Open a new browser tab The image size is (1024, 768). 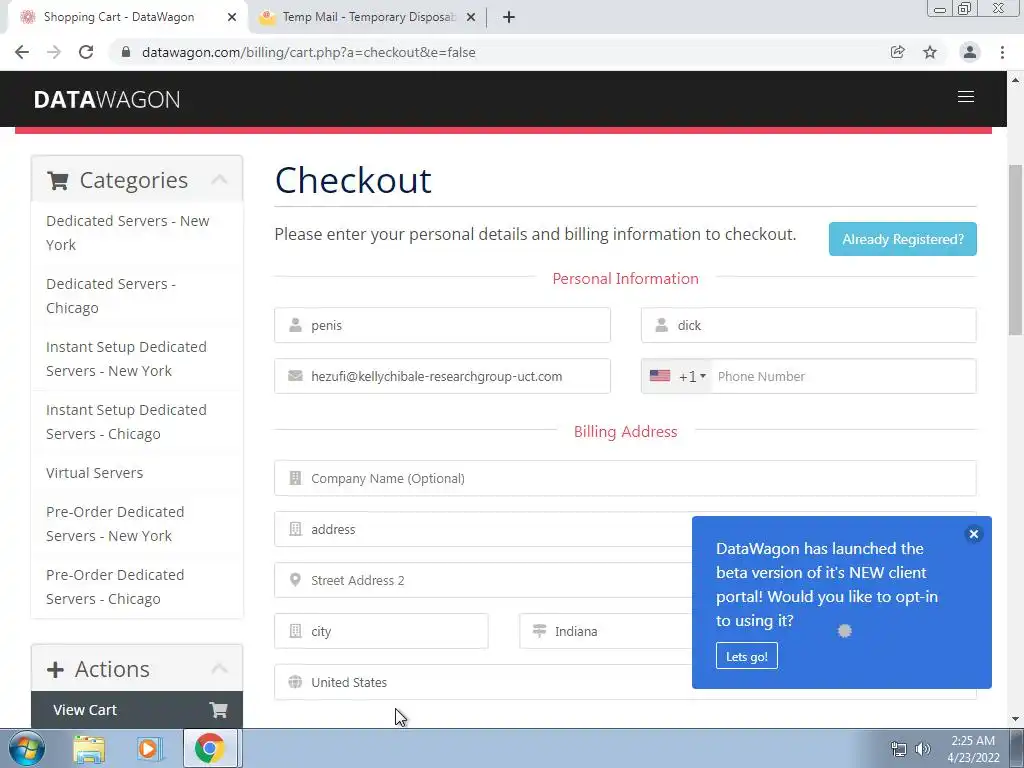[x=509, y=17]
